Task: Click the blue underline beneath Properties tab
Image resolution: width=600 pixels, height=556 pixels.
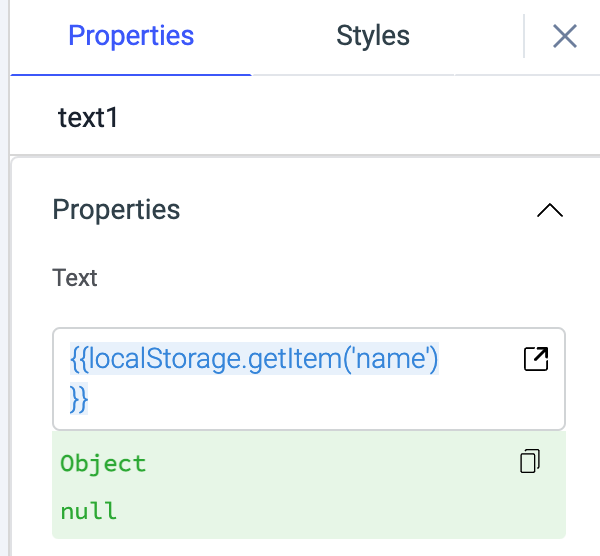Action: point(131,74)
